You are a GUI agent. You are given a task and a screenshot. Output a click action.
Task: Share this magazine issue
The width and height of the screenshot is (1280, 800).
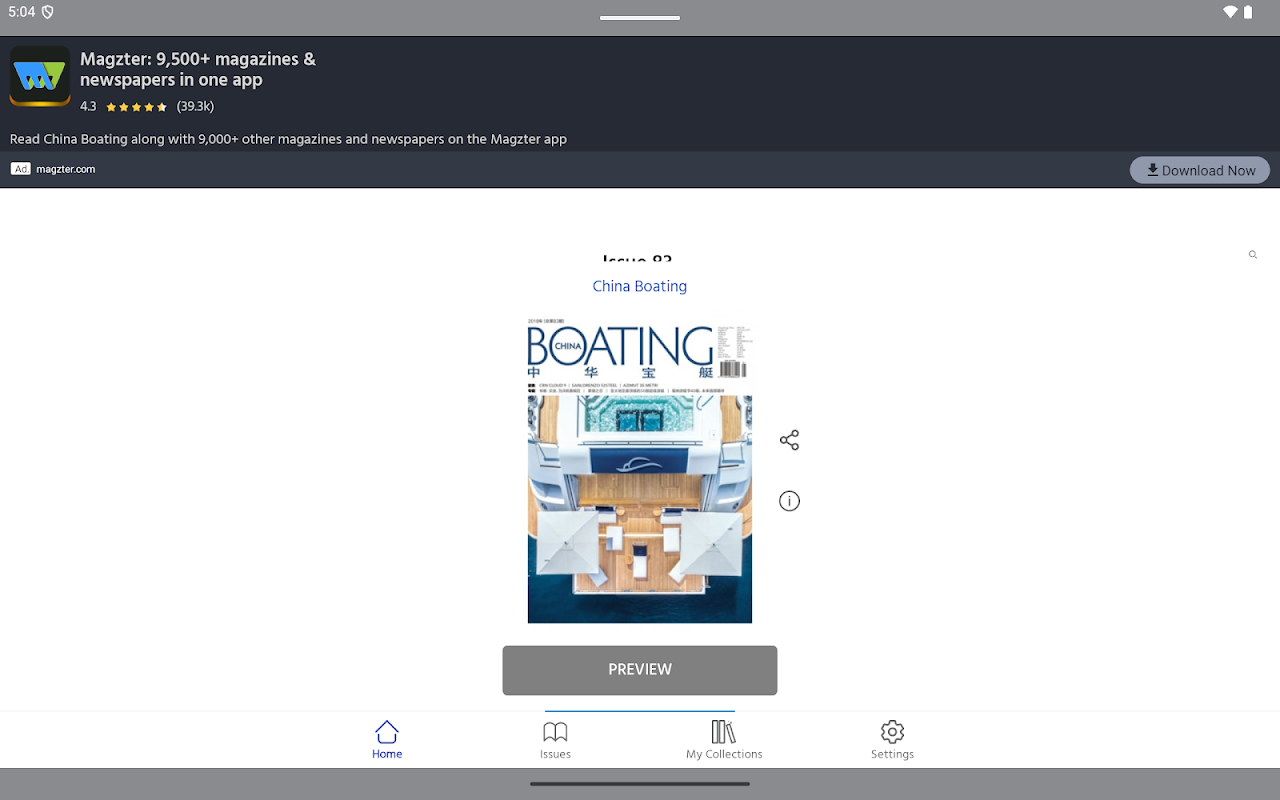pyautogui.click(x=789, y=440)
